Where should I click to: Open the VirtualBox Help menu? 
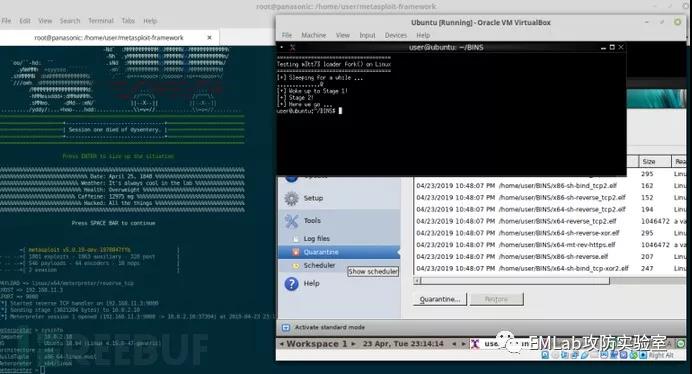click(423, 35)
